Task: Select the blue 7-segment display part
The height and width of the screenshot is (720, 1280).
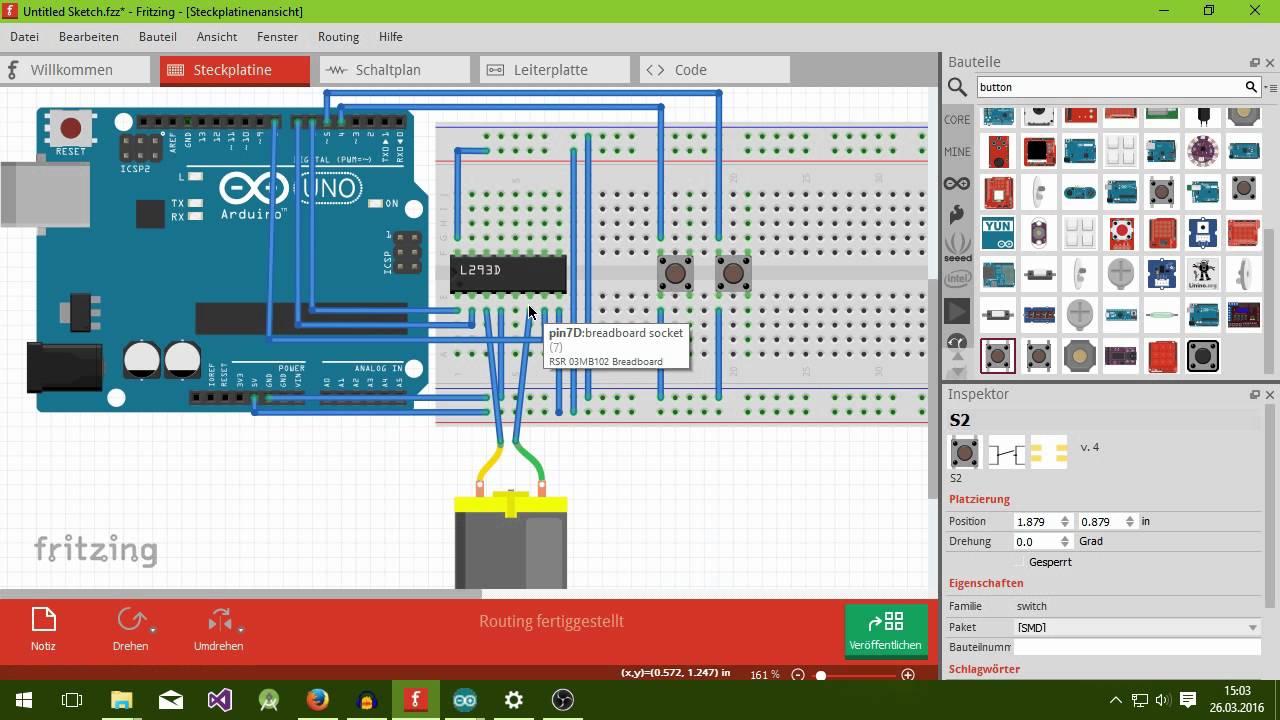Action: coord(1039,315)
